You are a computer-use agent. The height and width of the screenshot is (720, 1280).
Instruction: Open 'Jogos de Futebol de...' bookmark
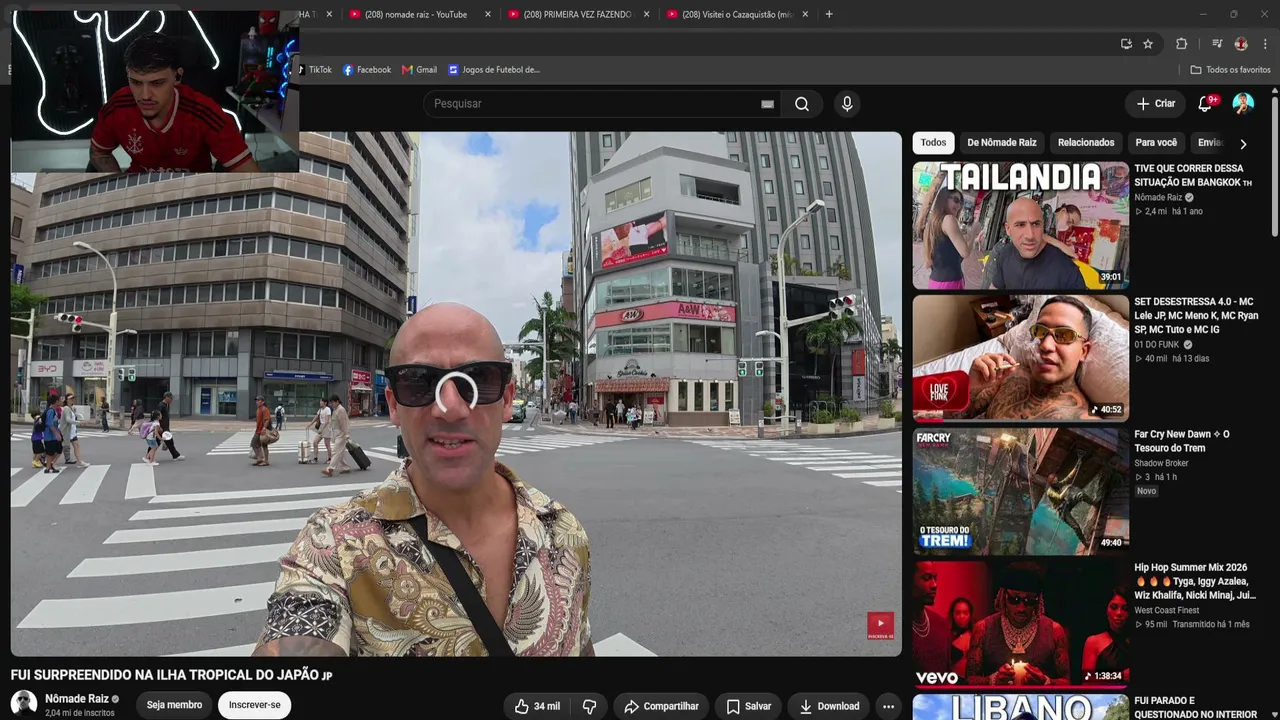pyautogui.click(x=494, y=70)
